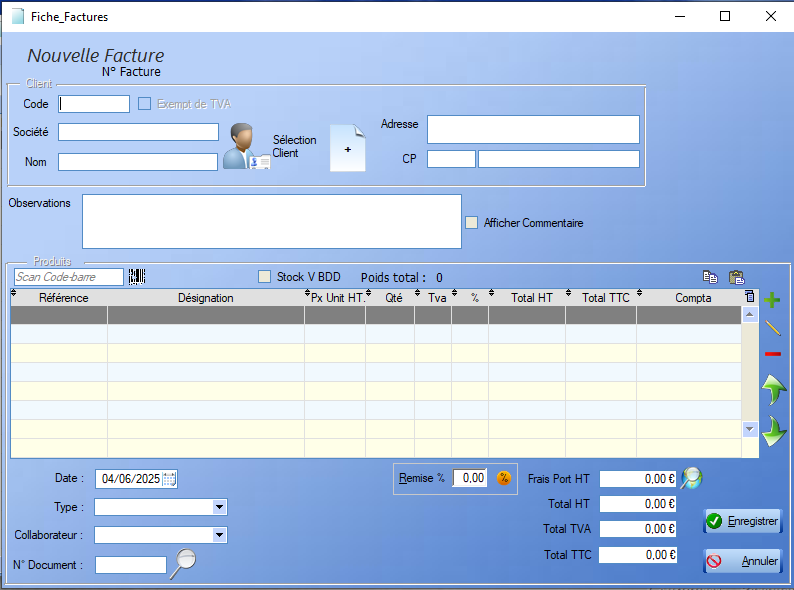794x590 pixels.
Task: Click the Annuler button
Action: click(x=742, y=561)
